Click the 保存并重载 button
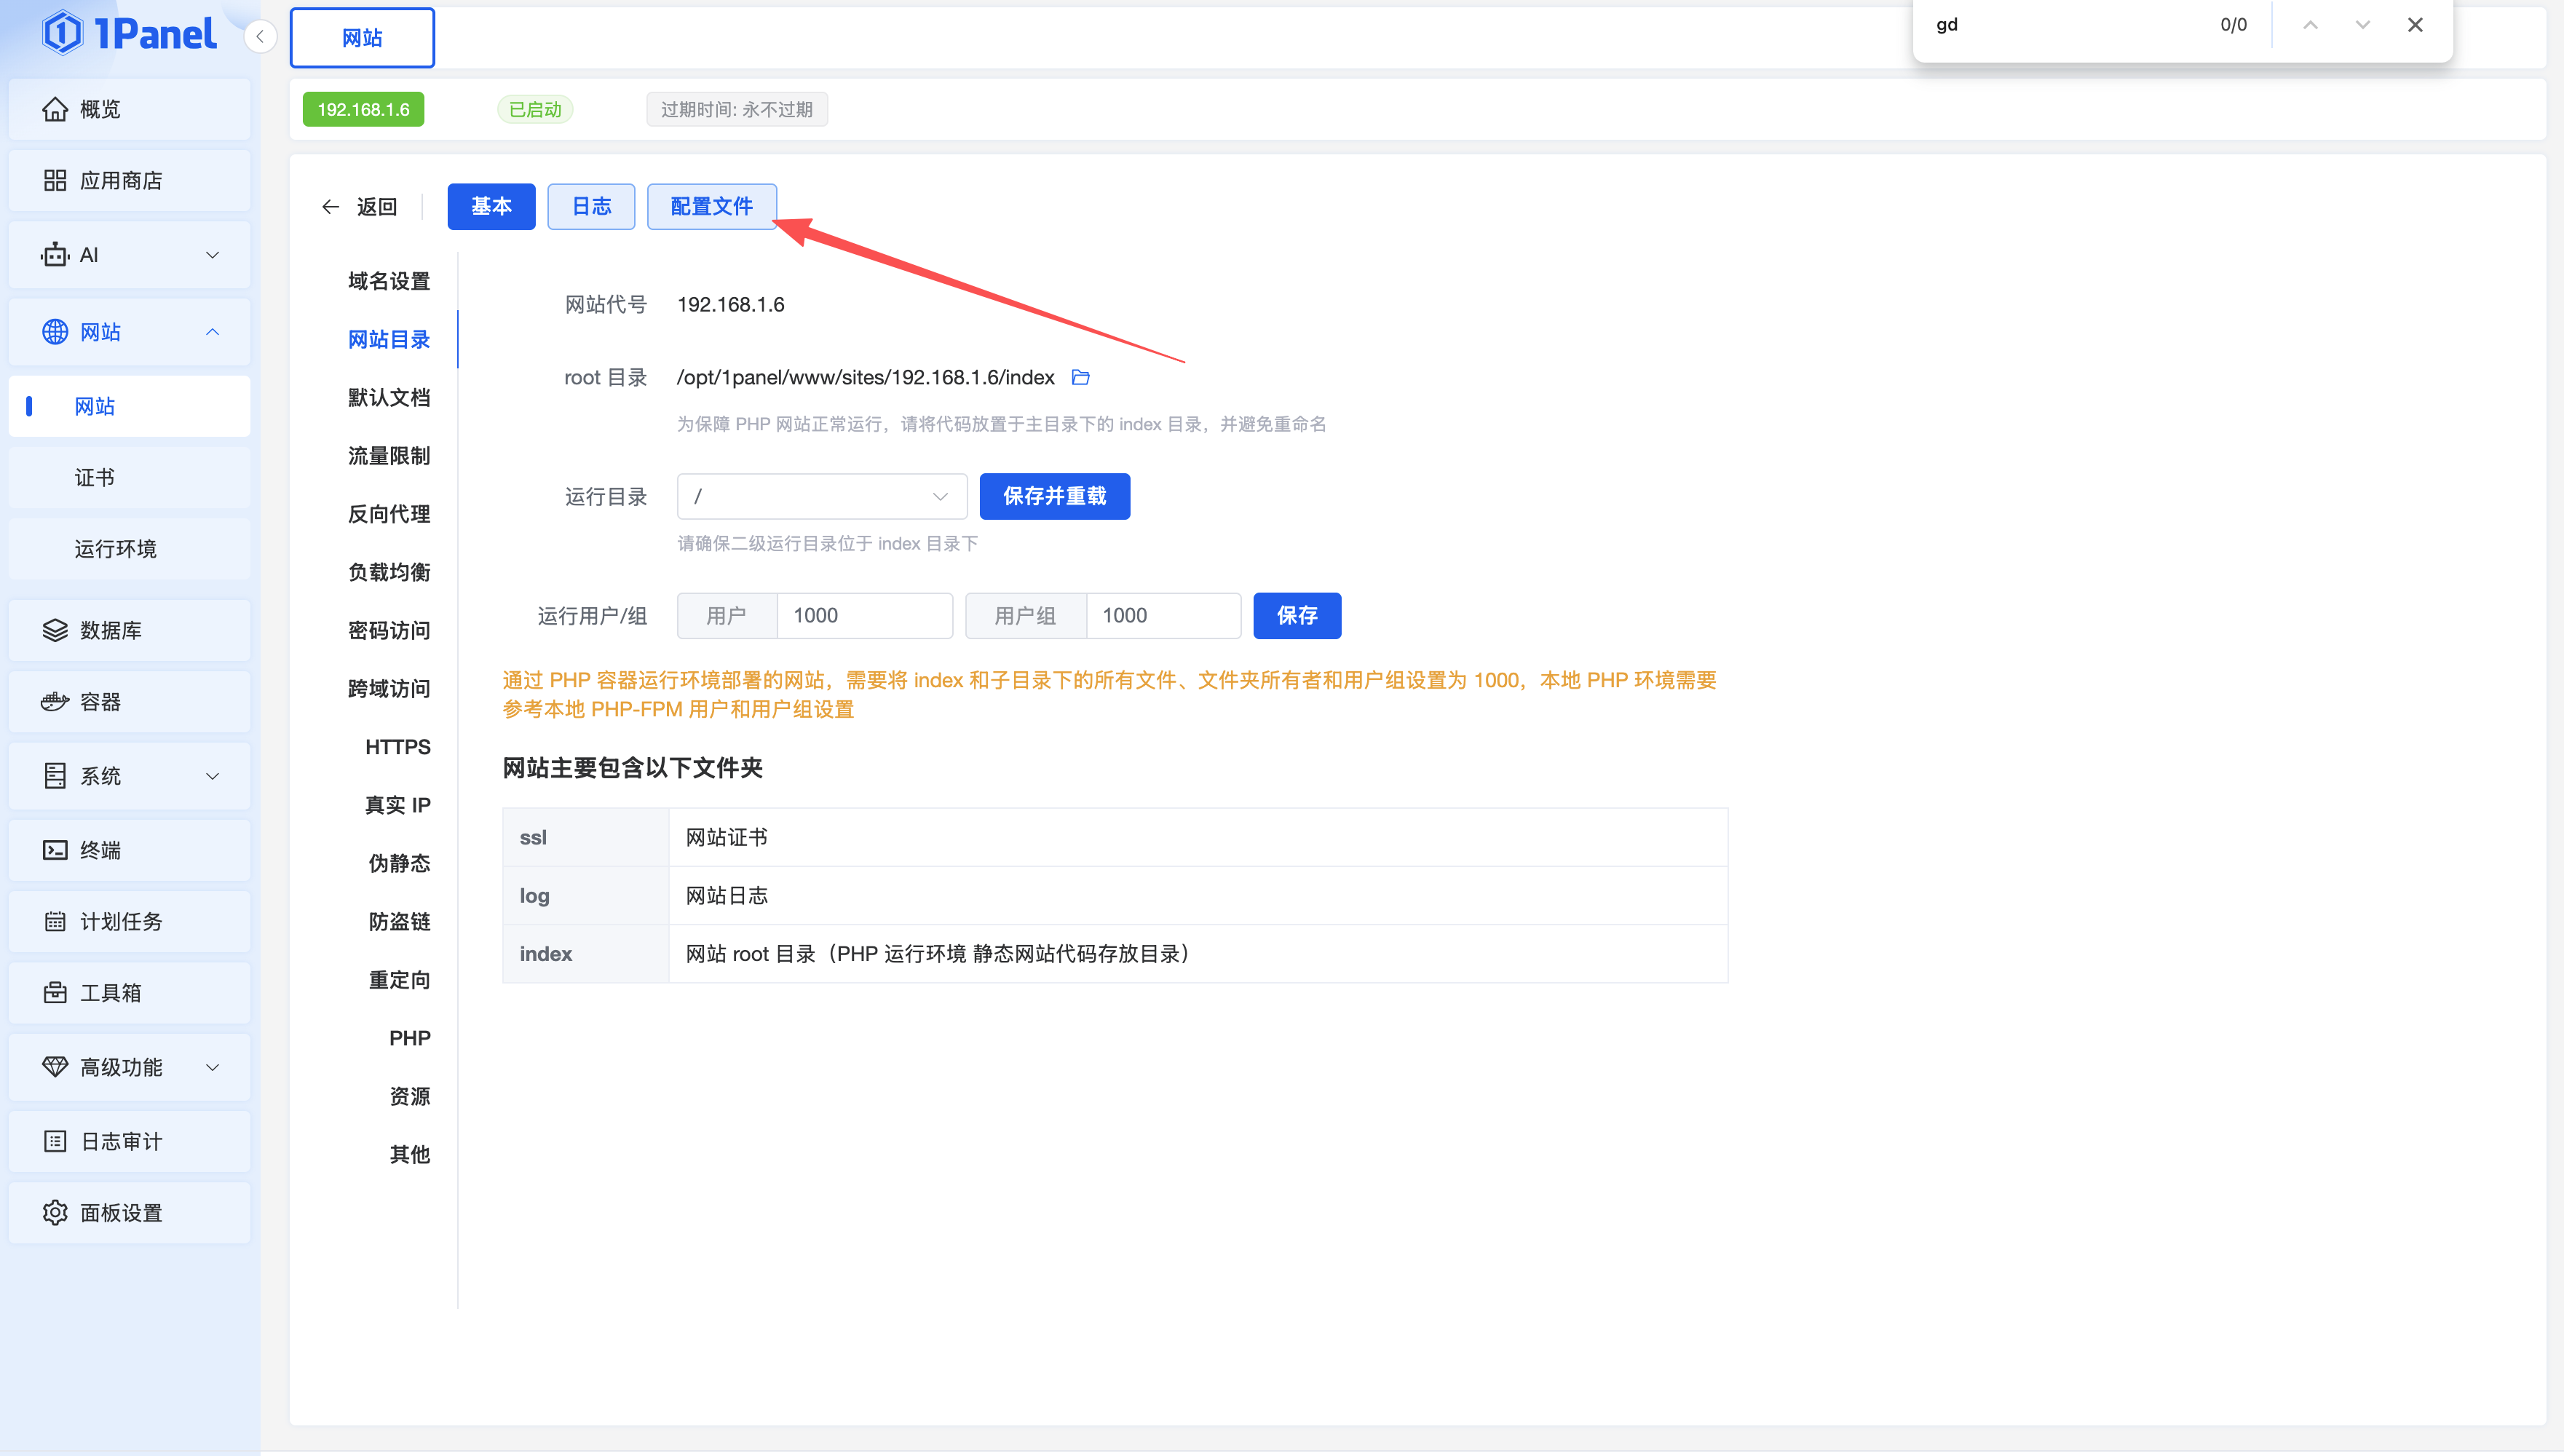Image resolution: width=2564 pixels, height=1456 pixels. click(x=1054, y=496)
